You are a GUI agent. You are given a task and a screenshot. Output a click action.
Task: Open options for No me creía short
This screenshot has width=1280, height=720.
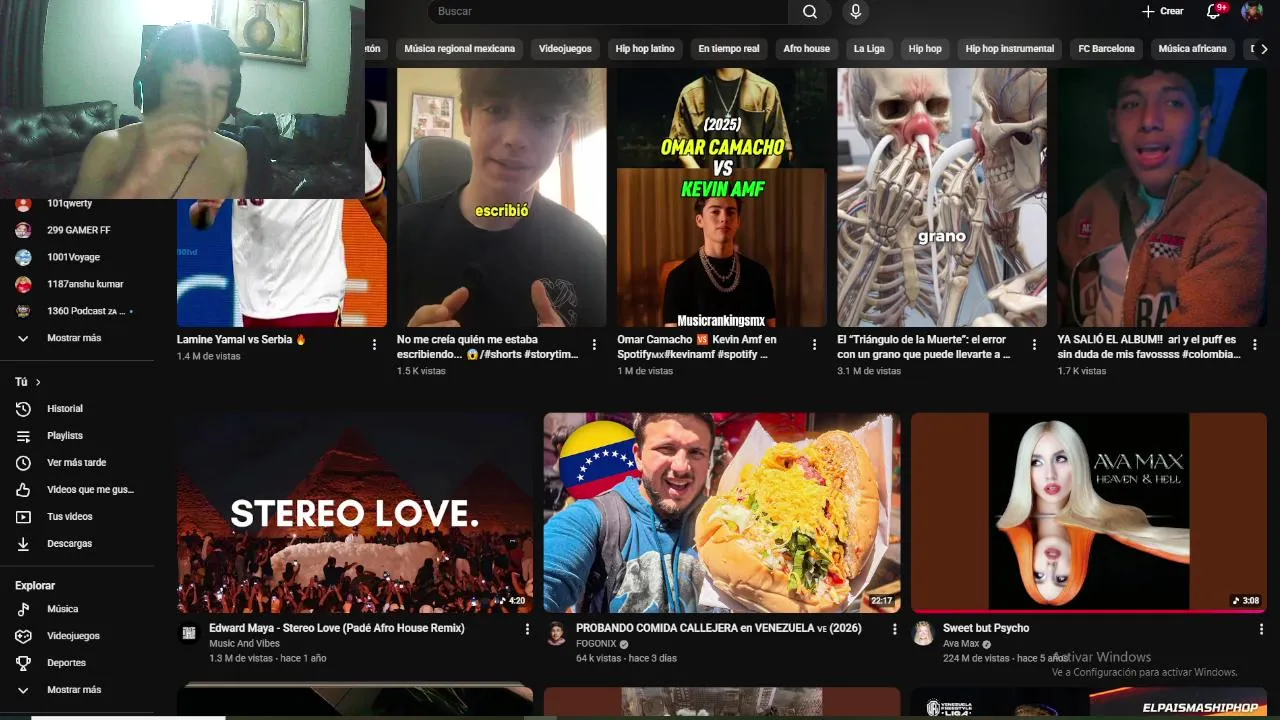click(594, 344)
